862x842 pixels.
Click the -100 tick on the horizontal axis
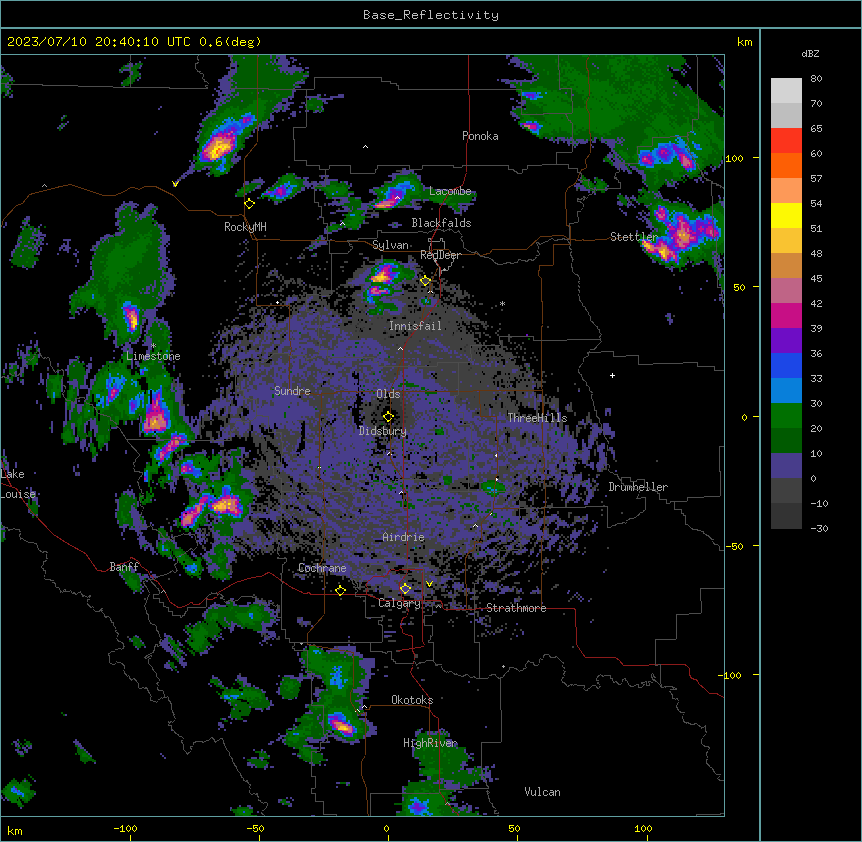pyautogui.click(x=125, y=828)
